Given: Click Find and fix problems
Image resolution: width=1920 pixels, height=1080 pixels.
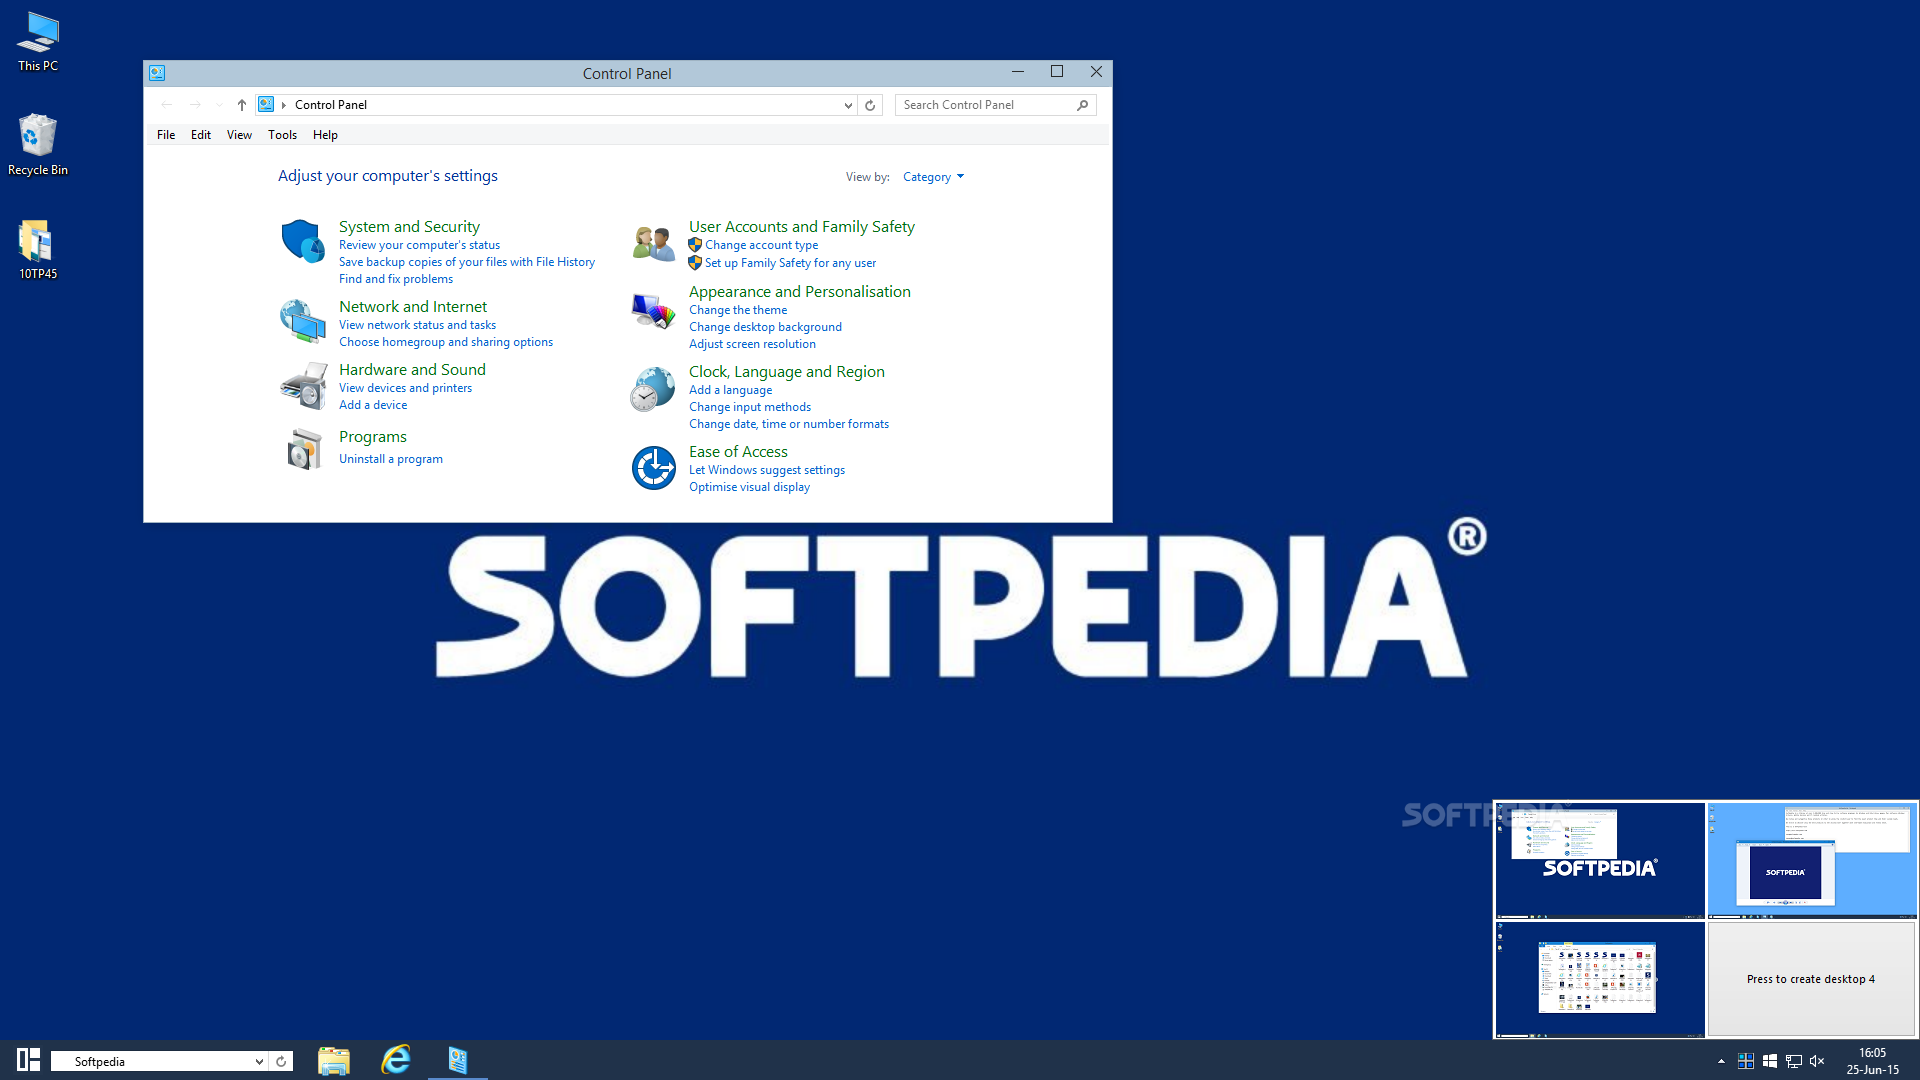Looking at the screenshot, I should [396, 279].
